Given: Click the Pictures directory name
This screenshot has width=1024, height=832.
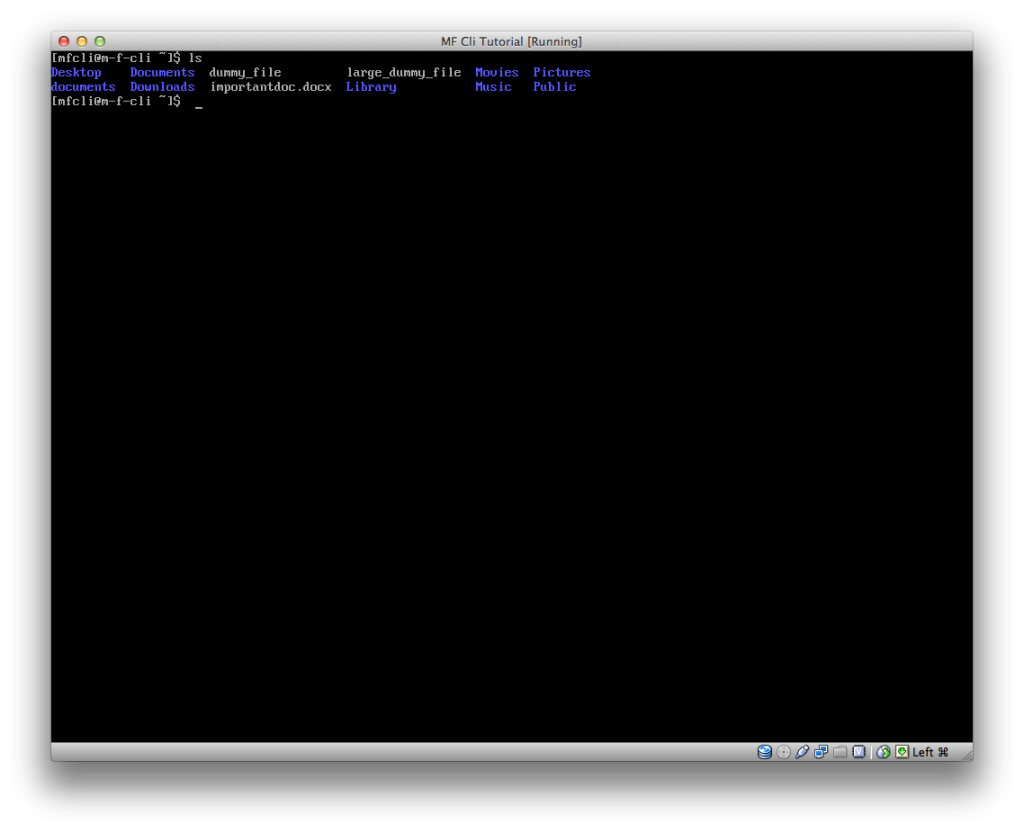Looking at the screenshot, I should click(x=562, y=72).
